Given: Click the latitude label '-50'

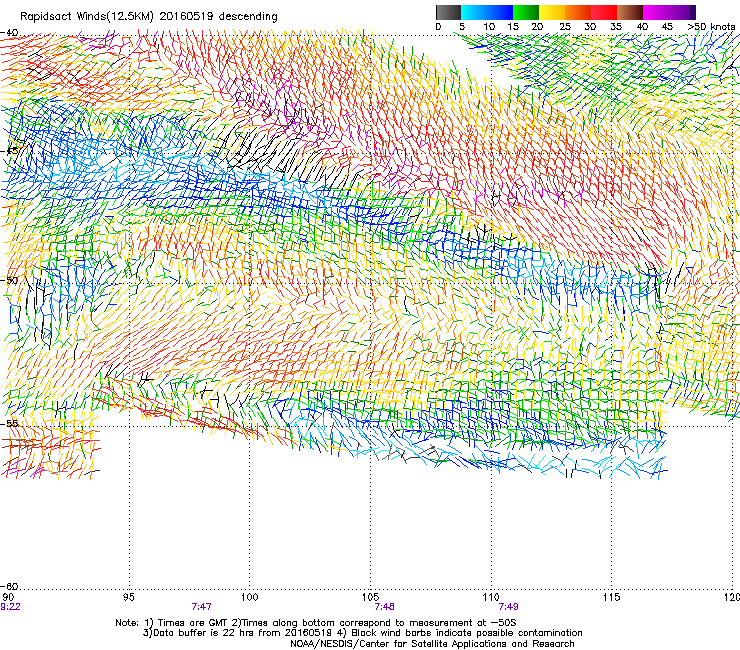Looking at the screenshot, I should pyautogui.click(x=10, y=280).
